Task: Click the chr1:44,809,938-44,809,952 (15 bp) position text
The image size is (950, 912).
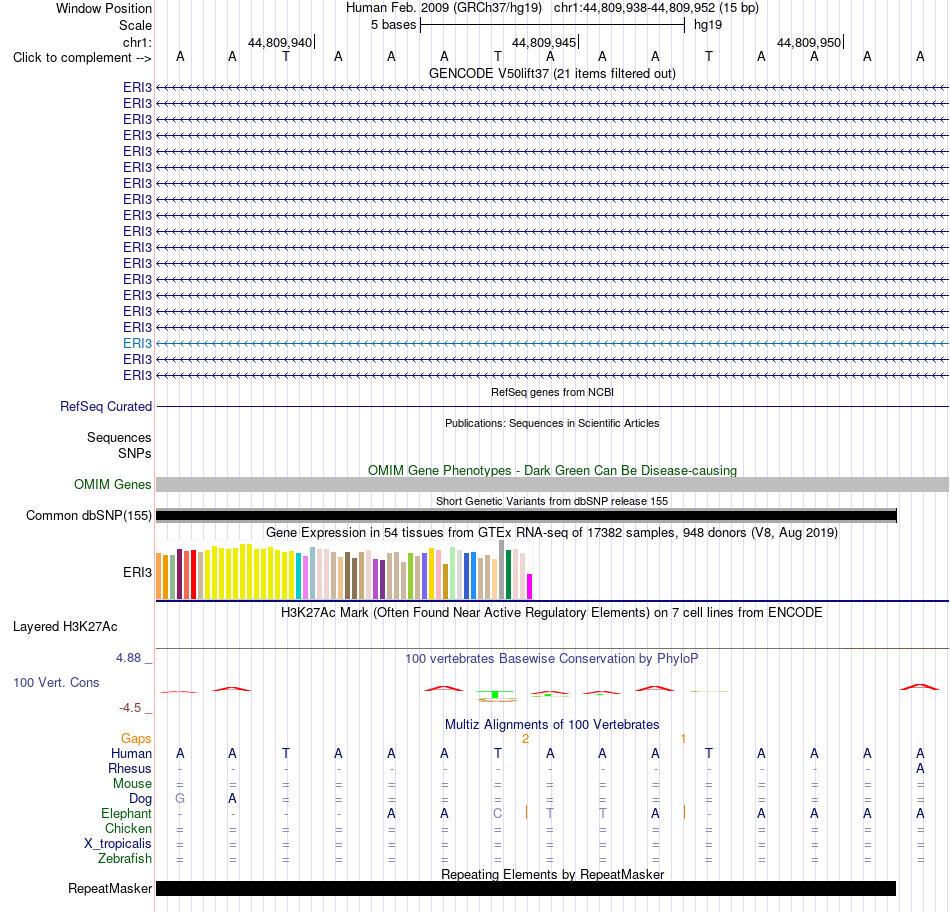Action: tap(656, 8)
